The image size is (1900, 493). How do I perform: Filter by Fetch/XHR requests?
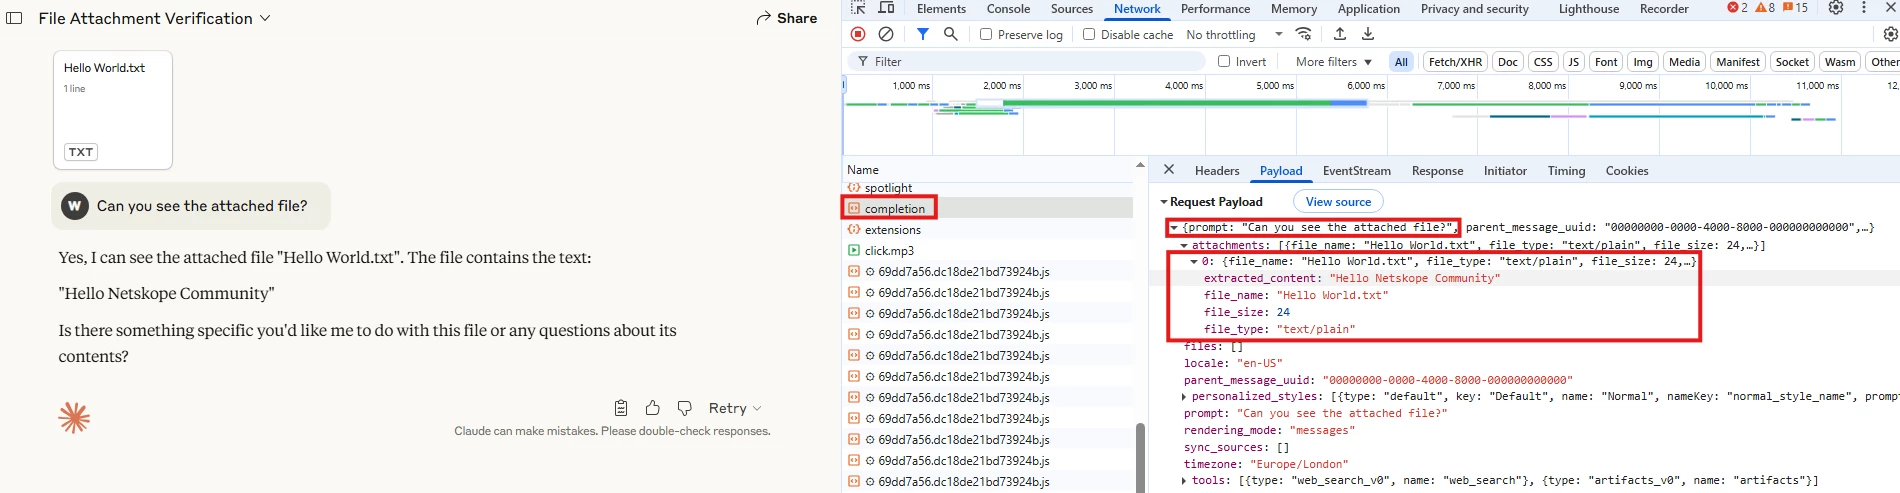coord(1455,62)
